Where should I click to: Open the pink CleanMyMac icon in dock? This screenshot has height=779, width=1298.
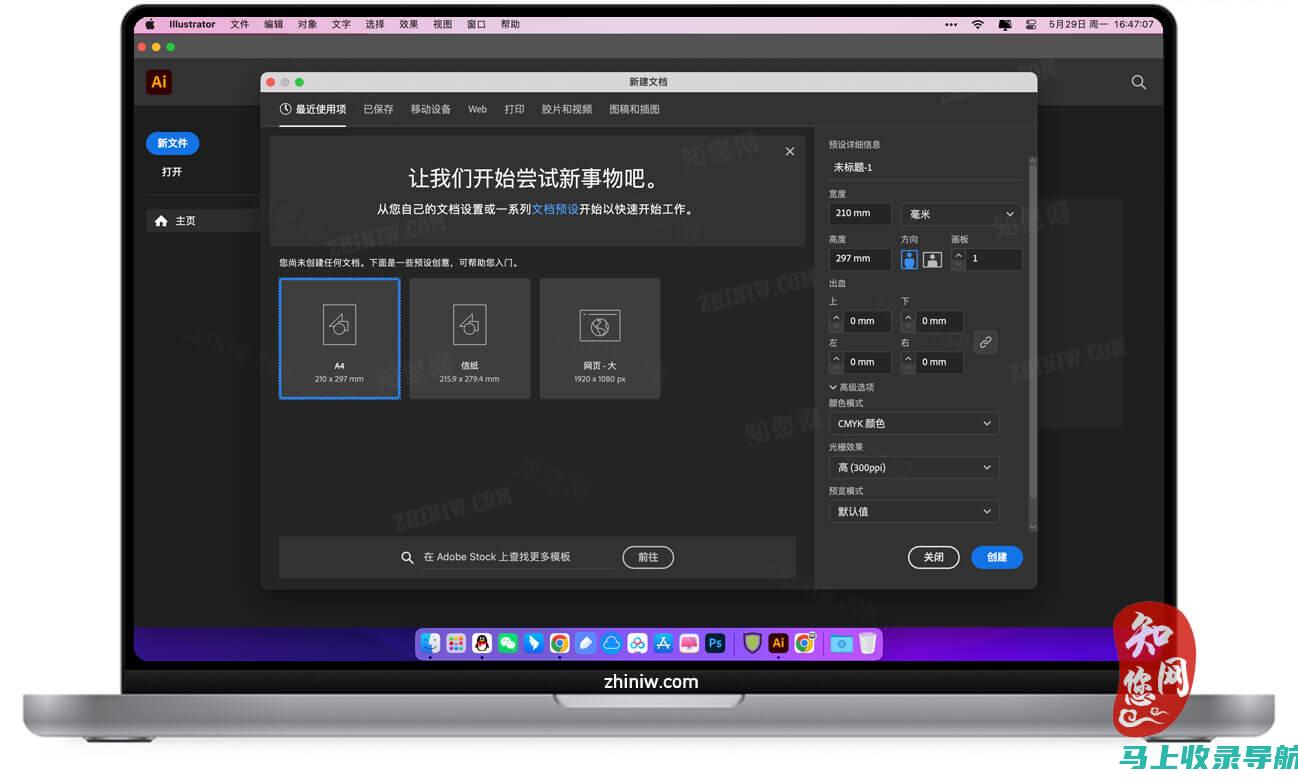[x=689, y=643]
